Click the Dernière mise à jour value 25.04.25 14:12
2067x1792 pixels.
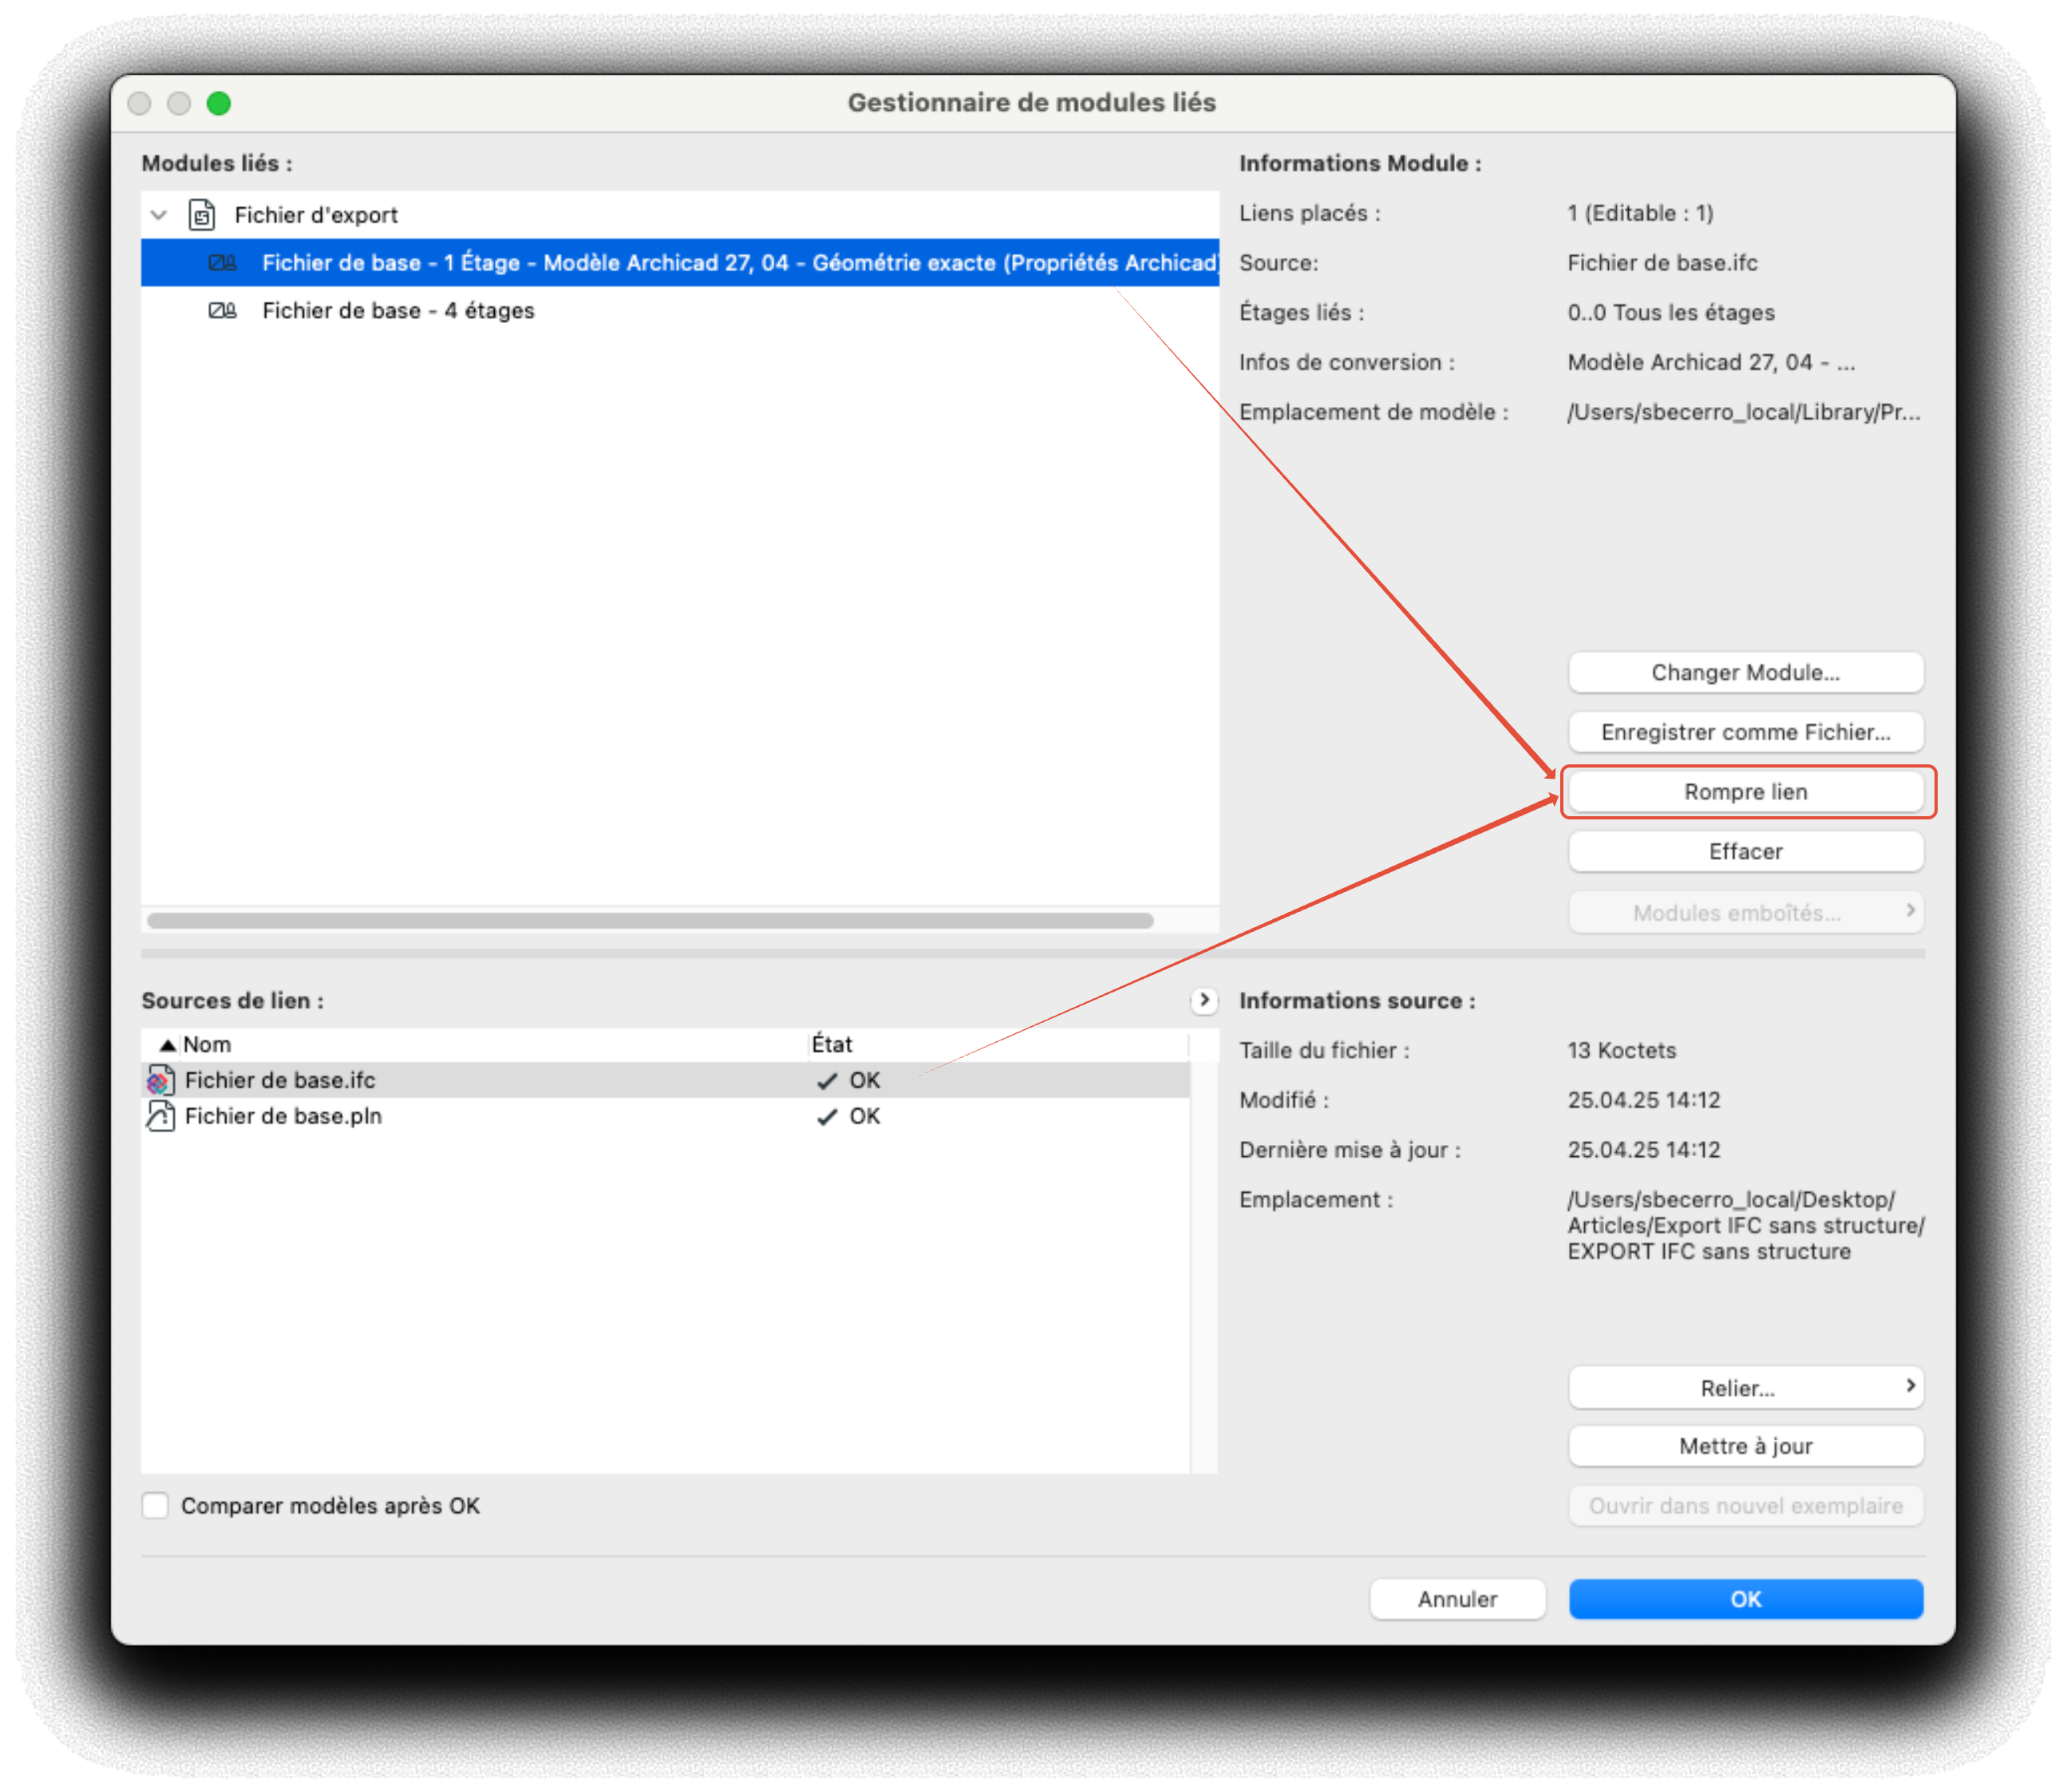coord(1643,1150)
